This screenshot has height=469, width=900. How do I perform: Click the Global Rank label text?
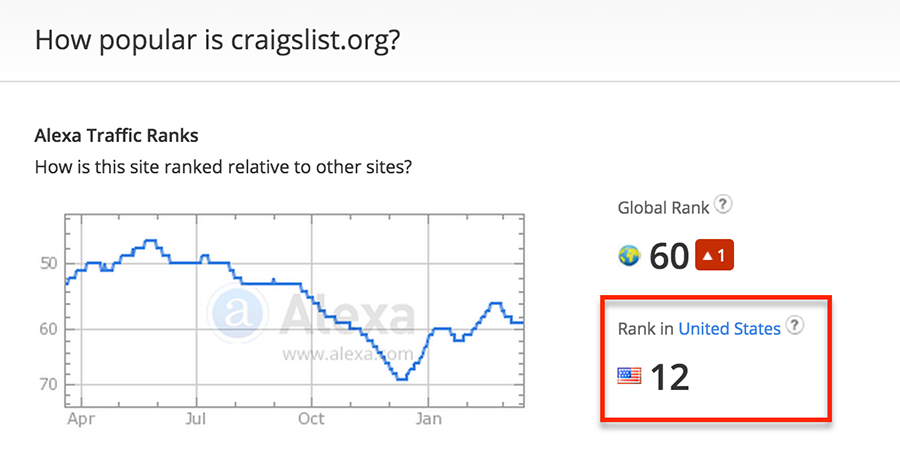pos(664,208)
